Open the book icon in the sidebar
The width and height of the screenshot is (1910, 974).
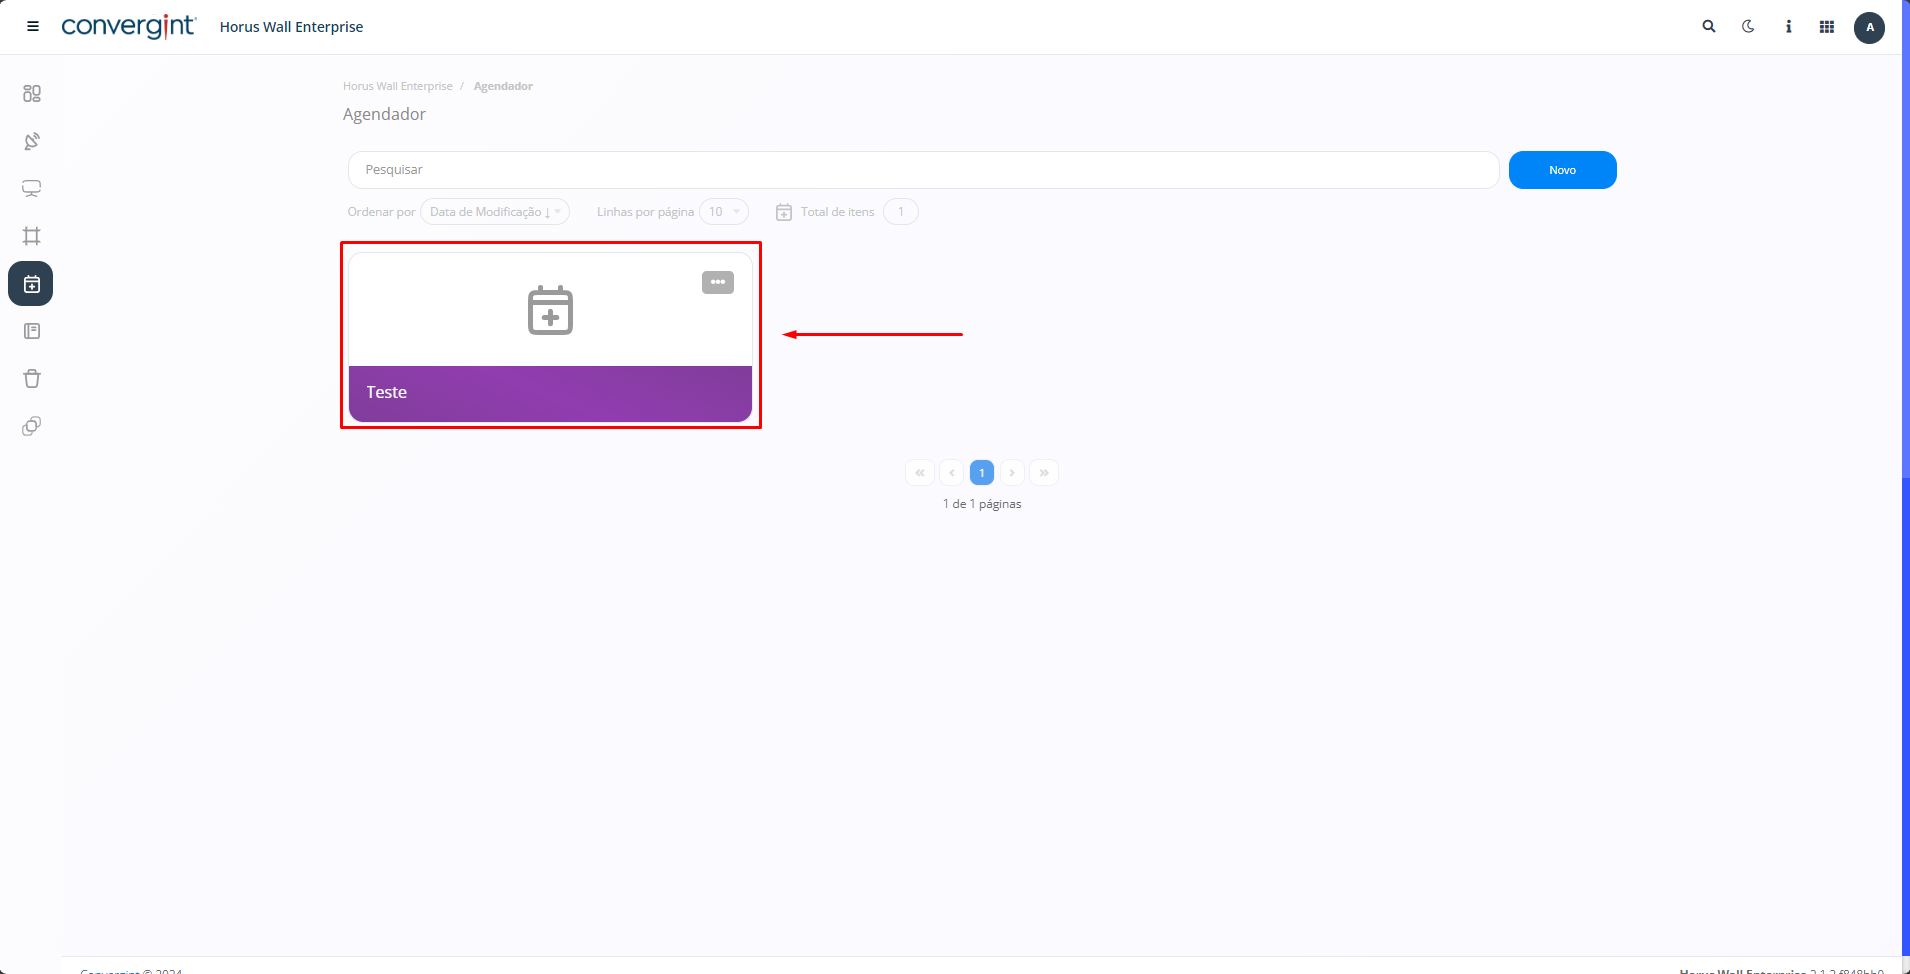pyautogui.click(x=32, y=331)
